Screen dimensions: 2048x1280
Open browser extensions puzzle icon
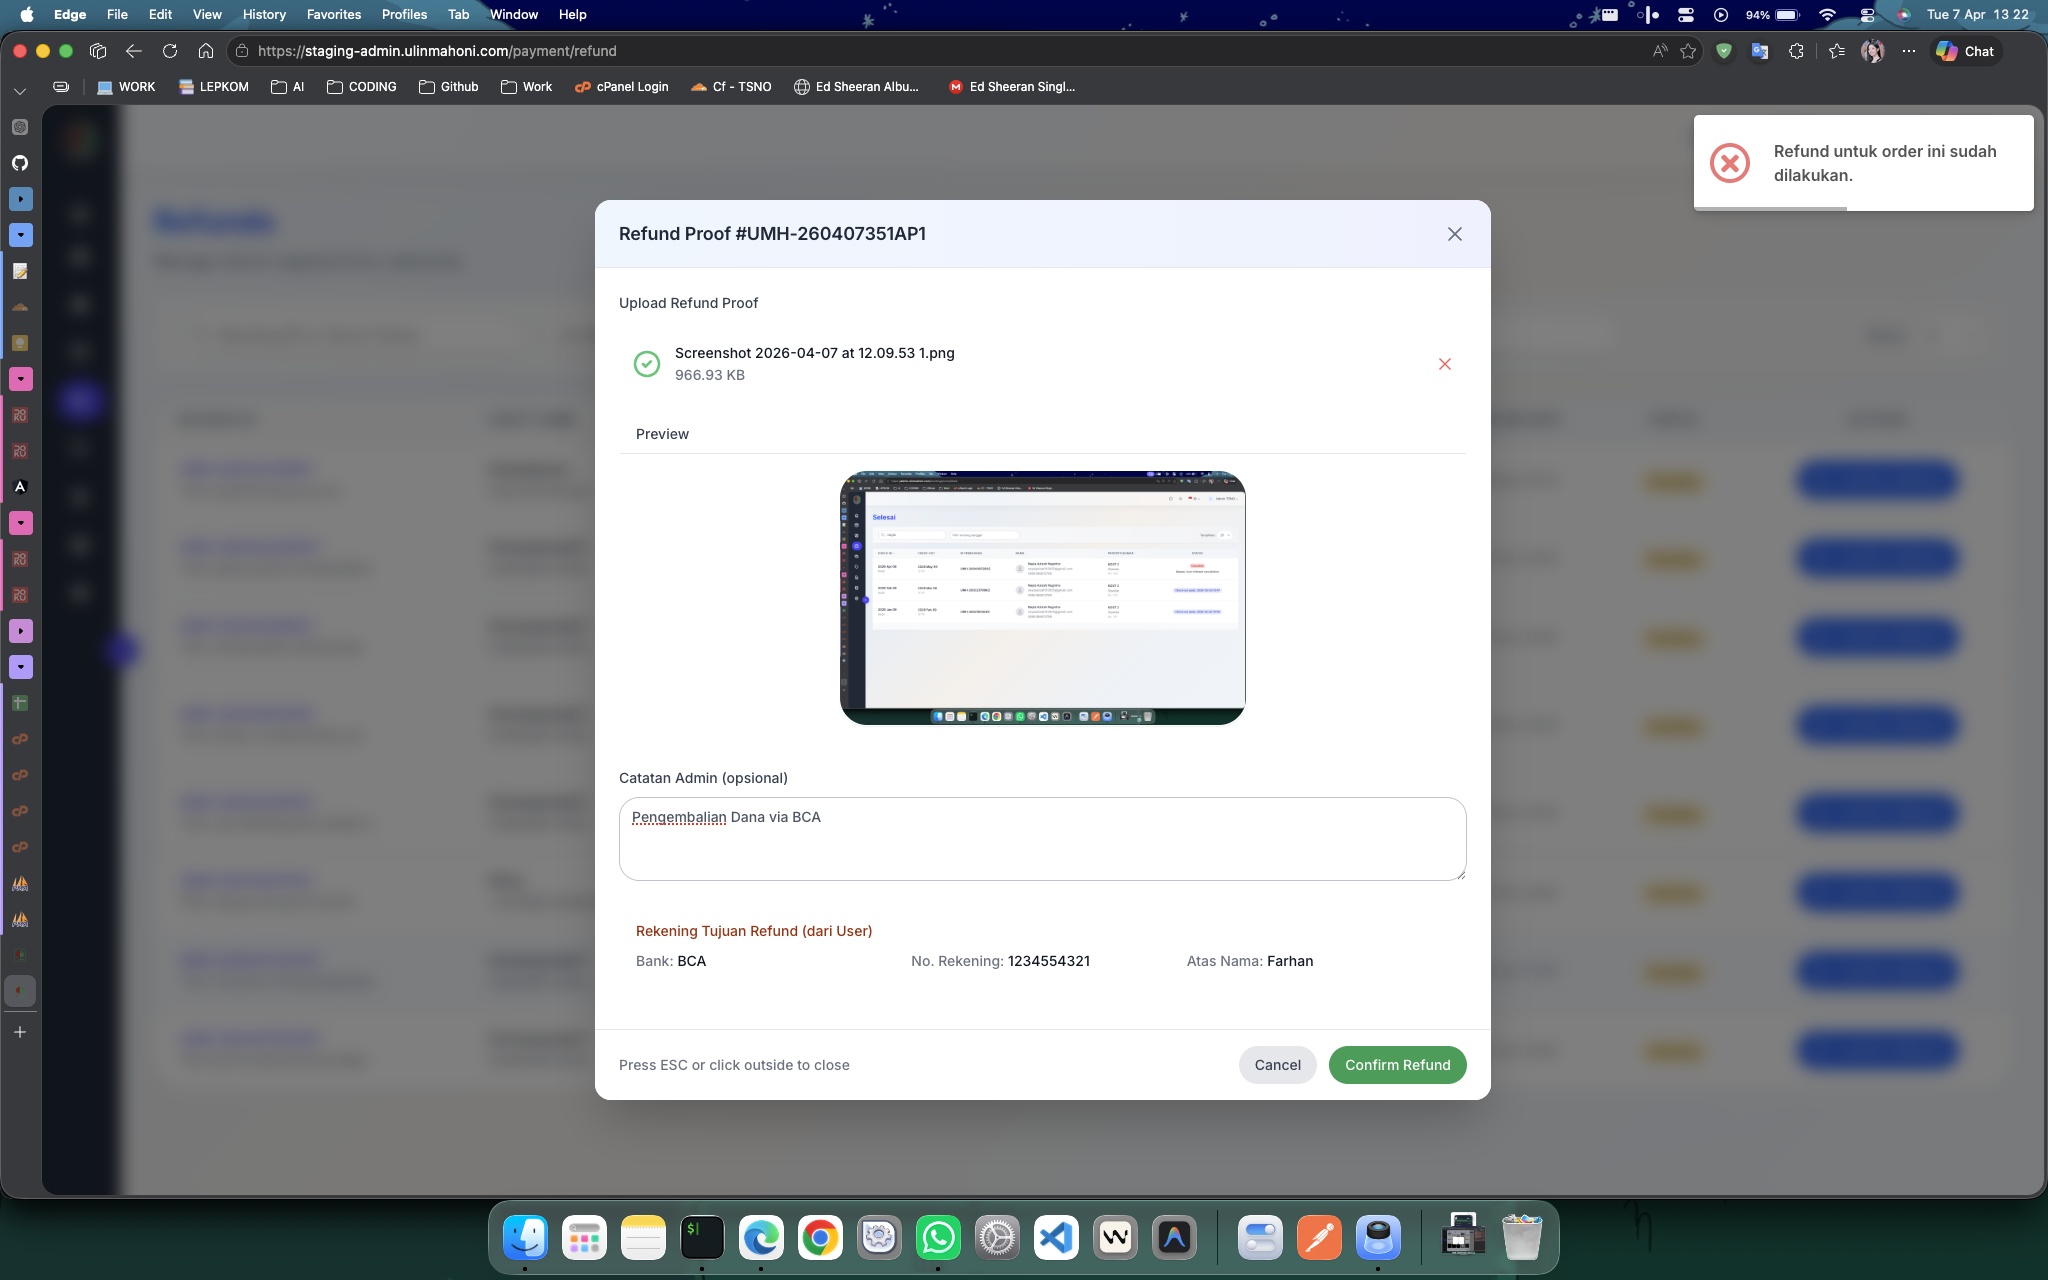[1796, 51]
